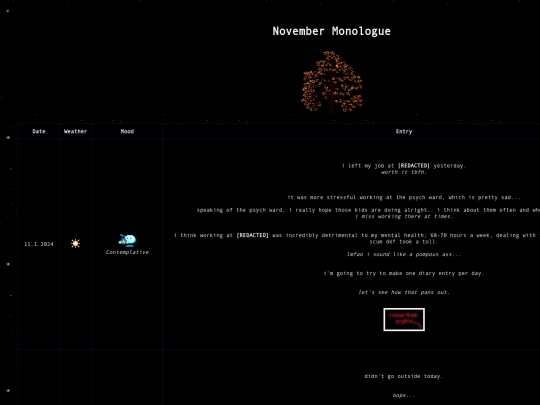Click the line 'speaking of the psych ward'
Viewport: 540px width, 405px height.
(x=368, y=210)
